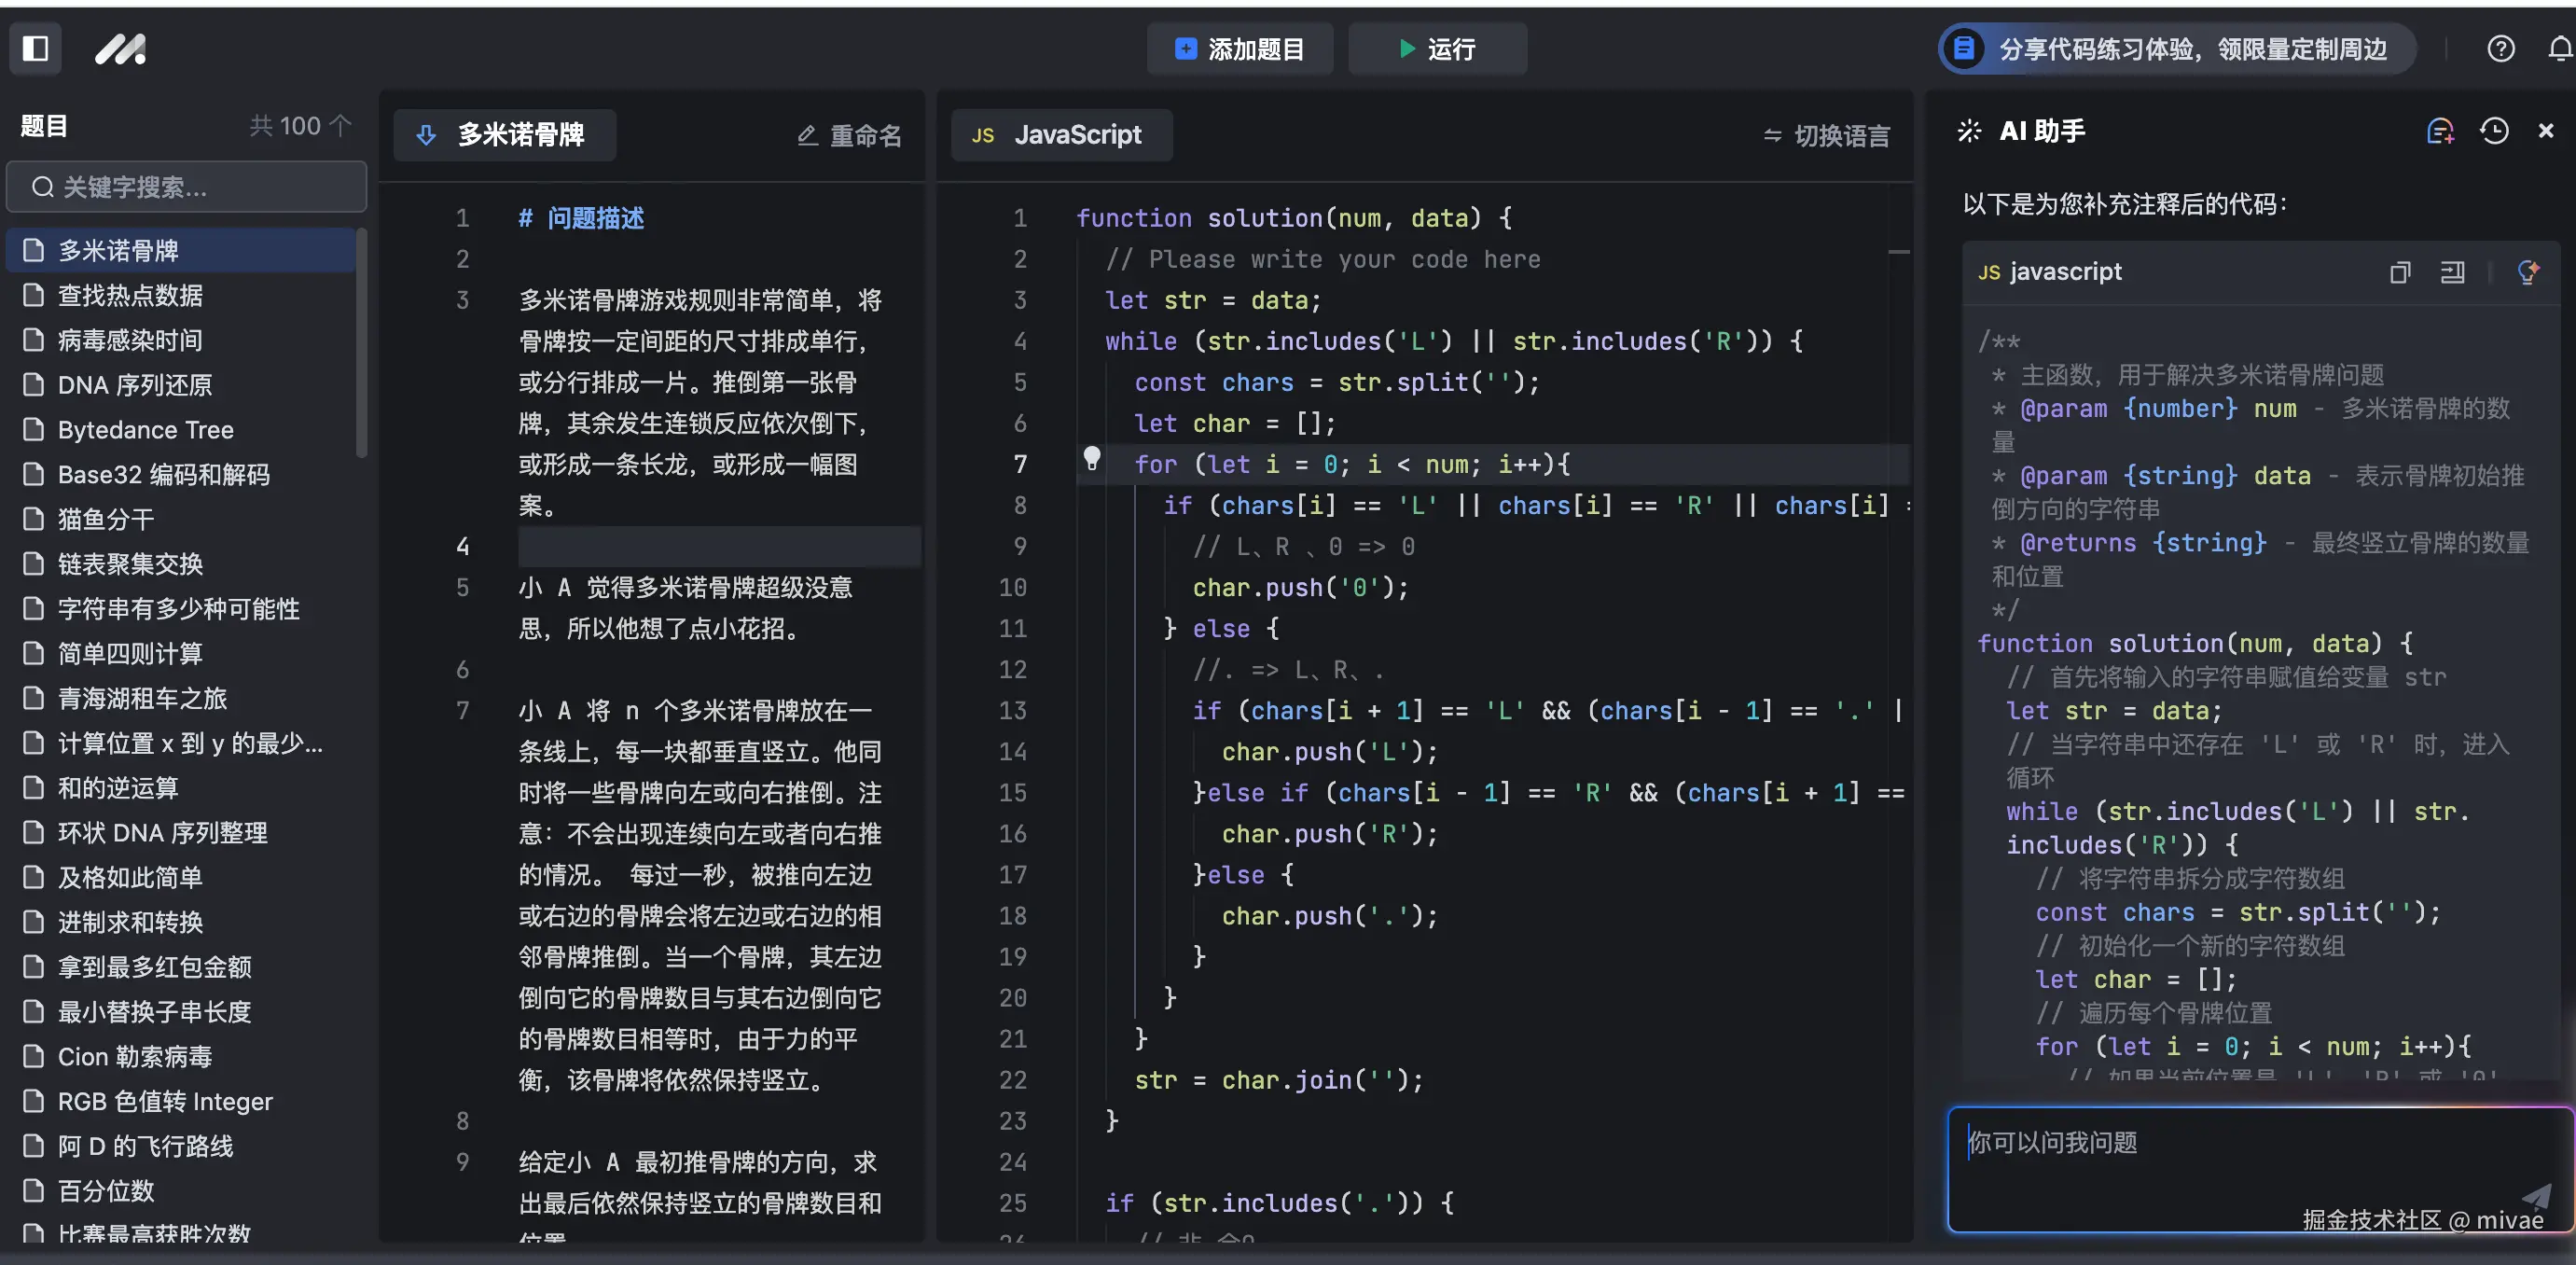
Task: Open AI assistant chat history icon
Action: [x=2494, y=131]
